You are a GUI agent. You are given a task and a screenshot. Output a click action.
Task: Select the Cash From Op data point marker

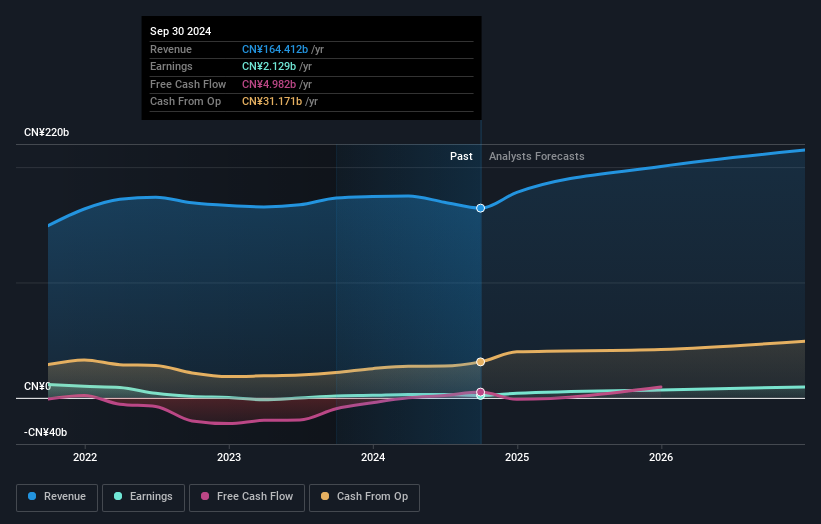coord(480,362)
